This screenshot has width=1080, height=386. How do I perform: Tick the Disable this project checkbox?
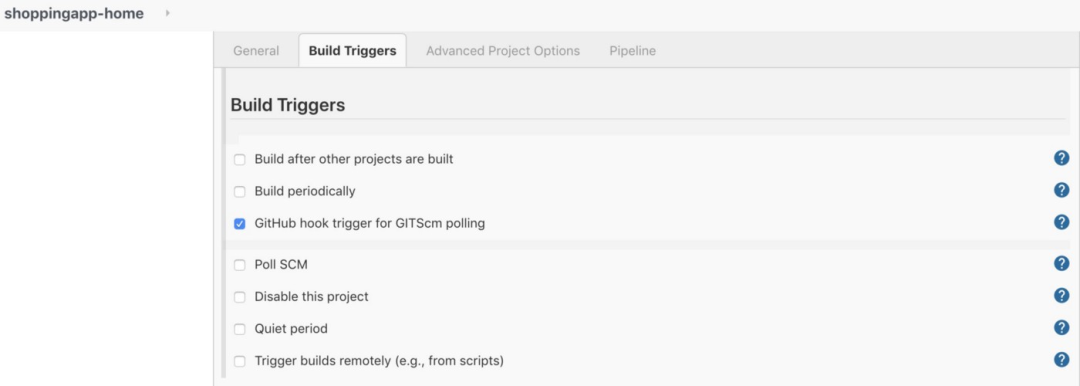(240, 297)
